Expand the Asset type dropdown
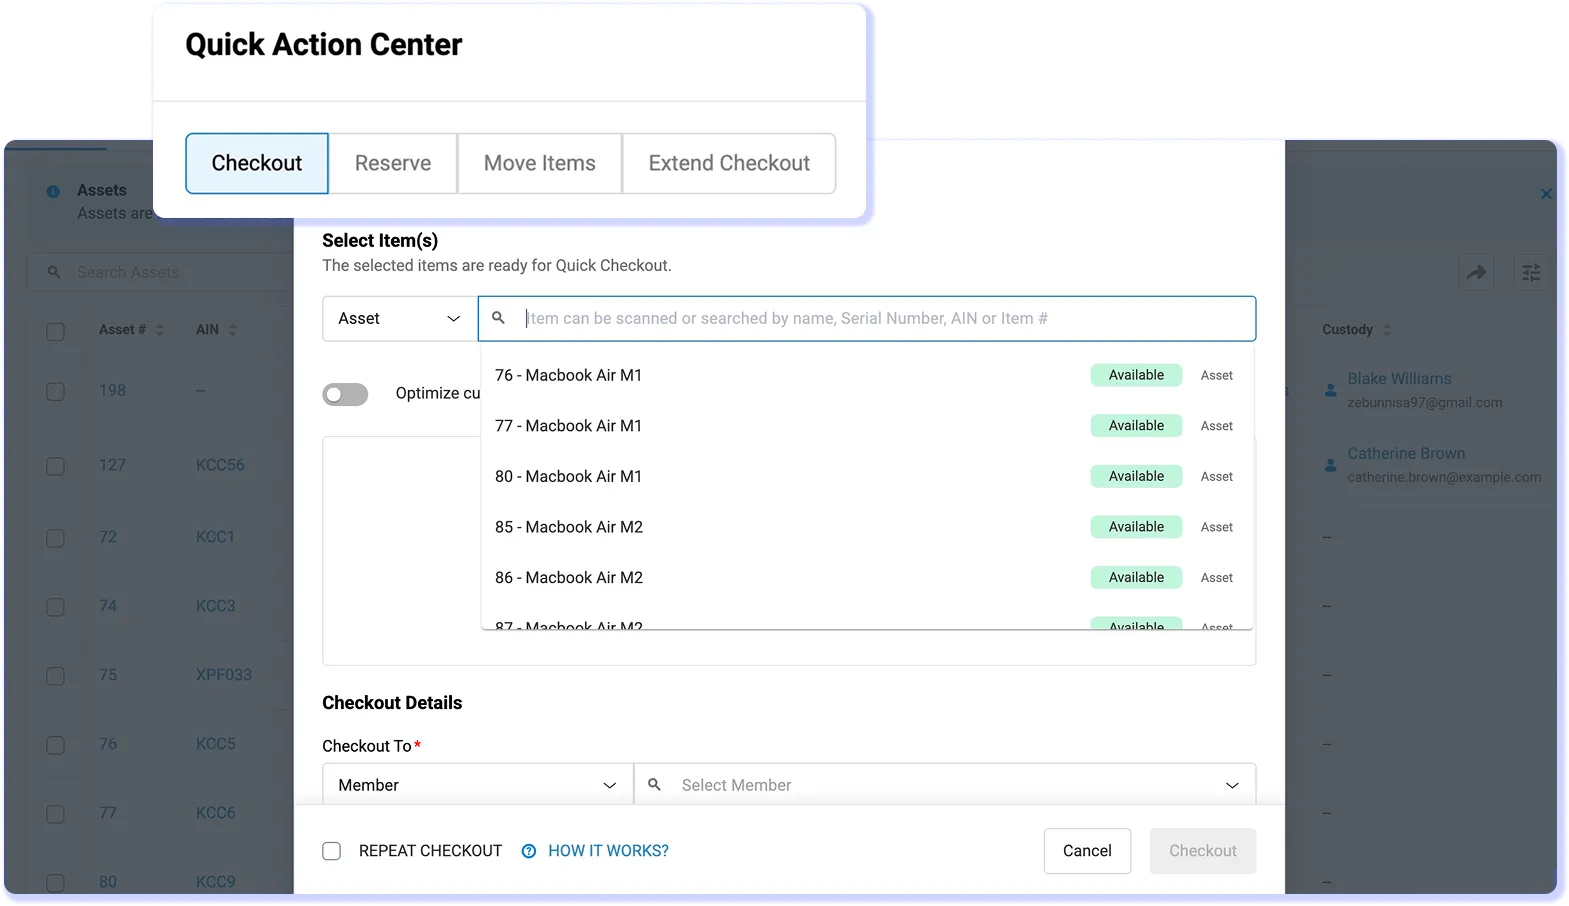This screenshot has height=906, width=1569. (x=399, y=318)
